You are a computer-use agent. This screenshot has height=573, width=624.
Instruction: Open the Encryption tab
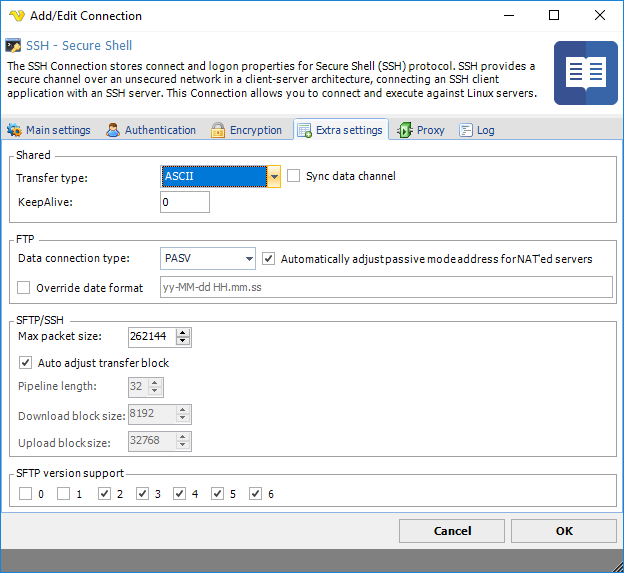(247, 130)
